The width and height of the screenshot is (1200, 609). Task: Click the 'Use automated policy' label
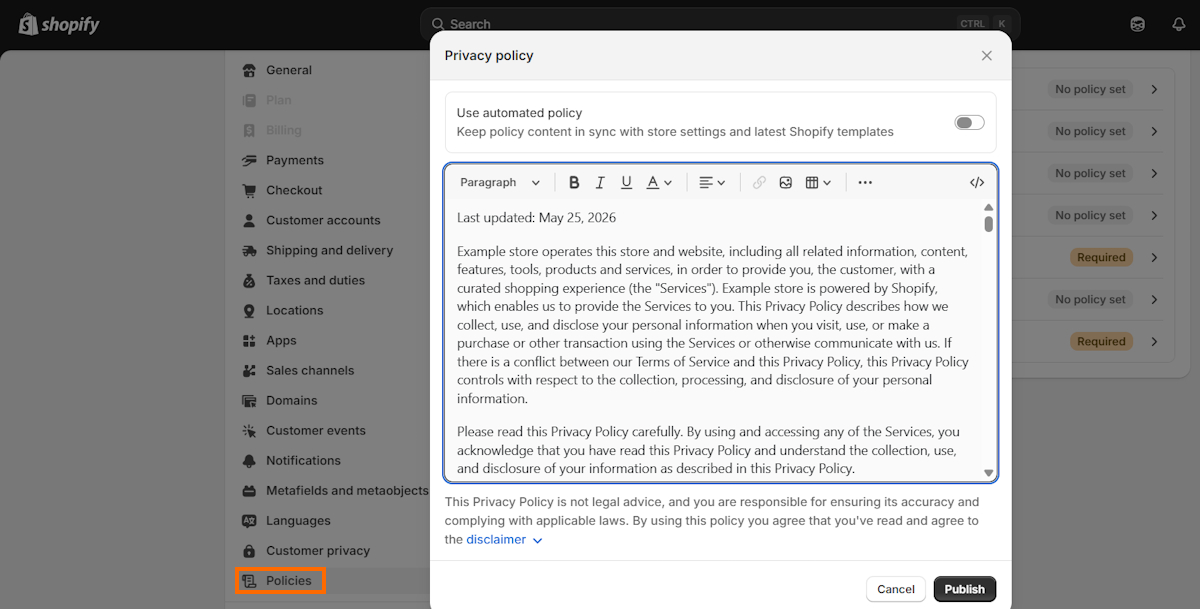[519, 113]
